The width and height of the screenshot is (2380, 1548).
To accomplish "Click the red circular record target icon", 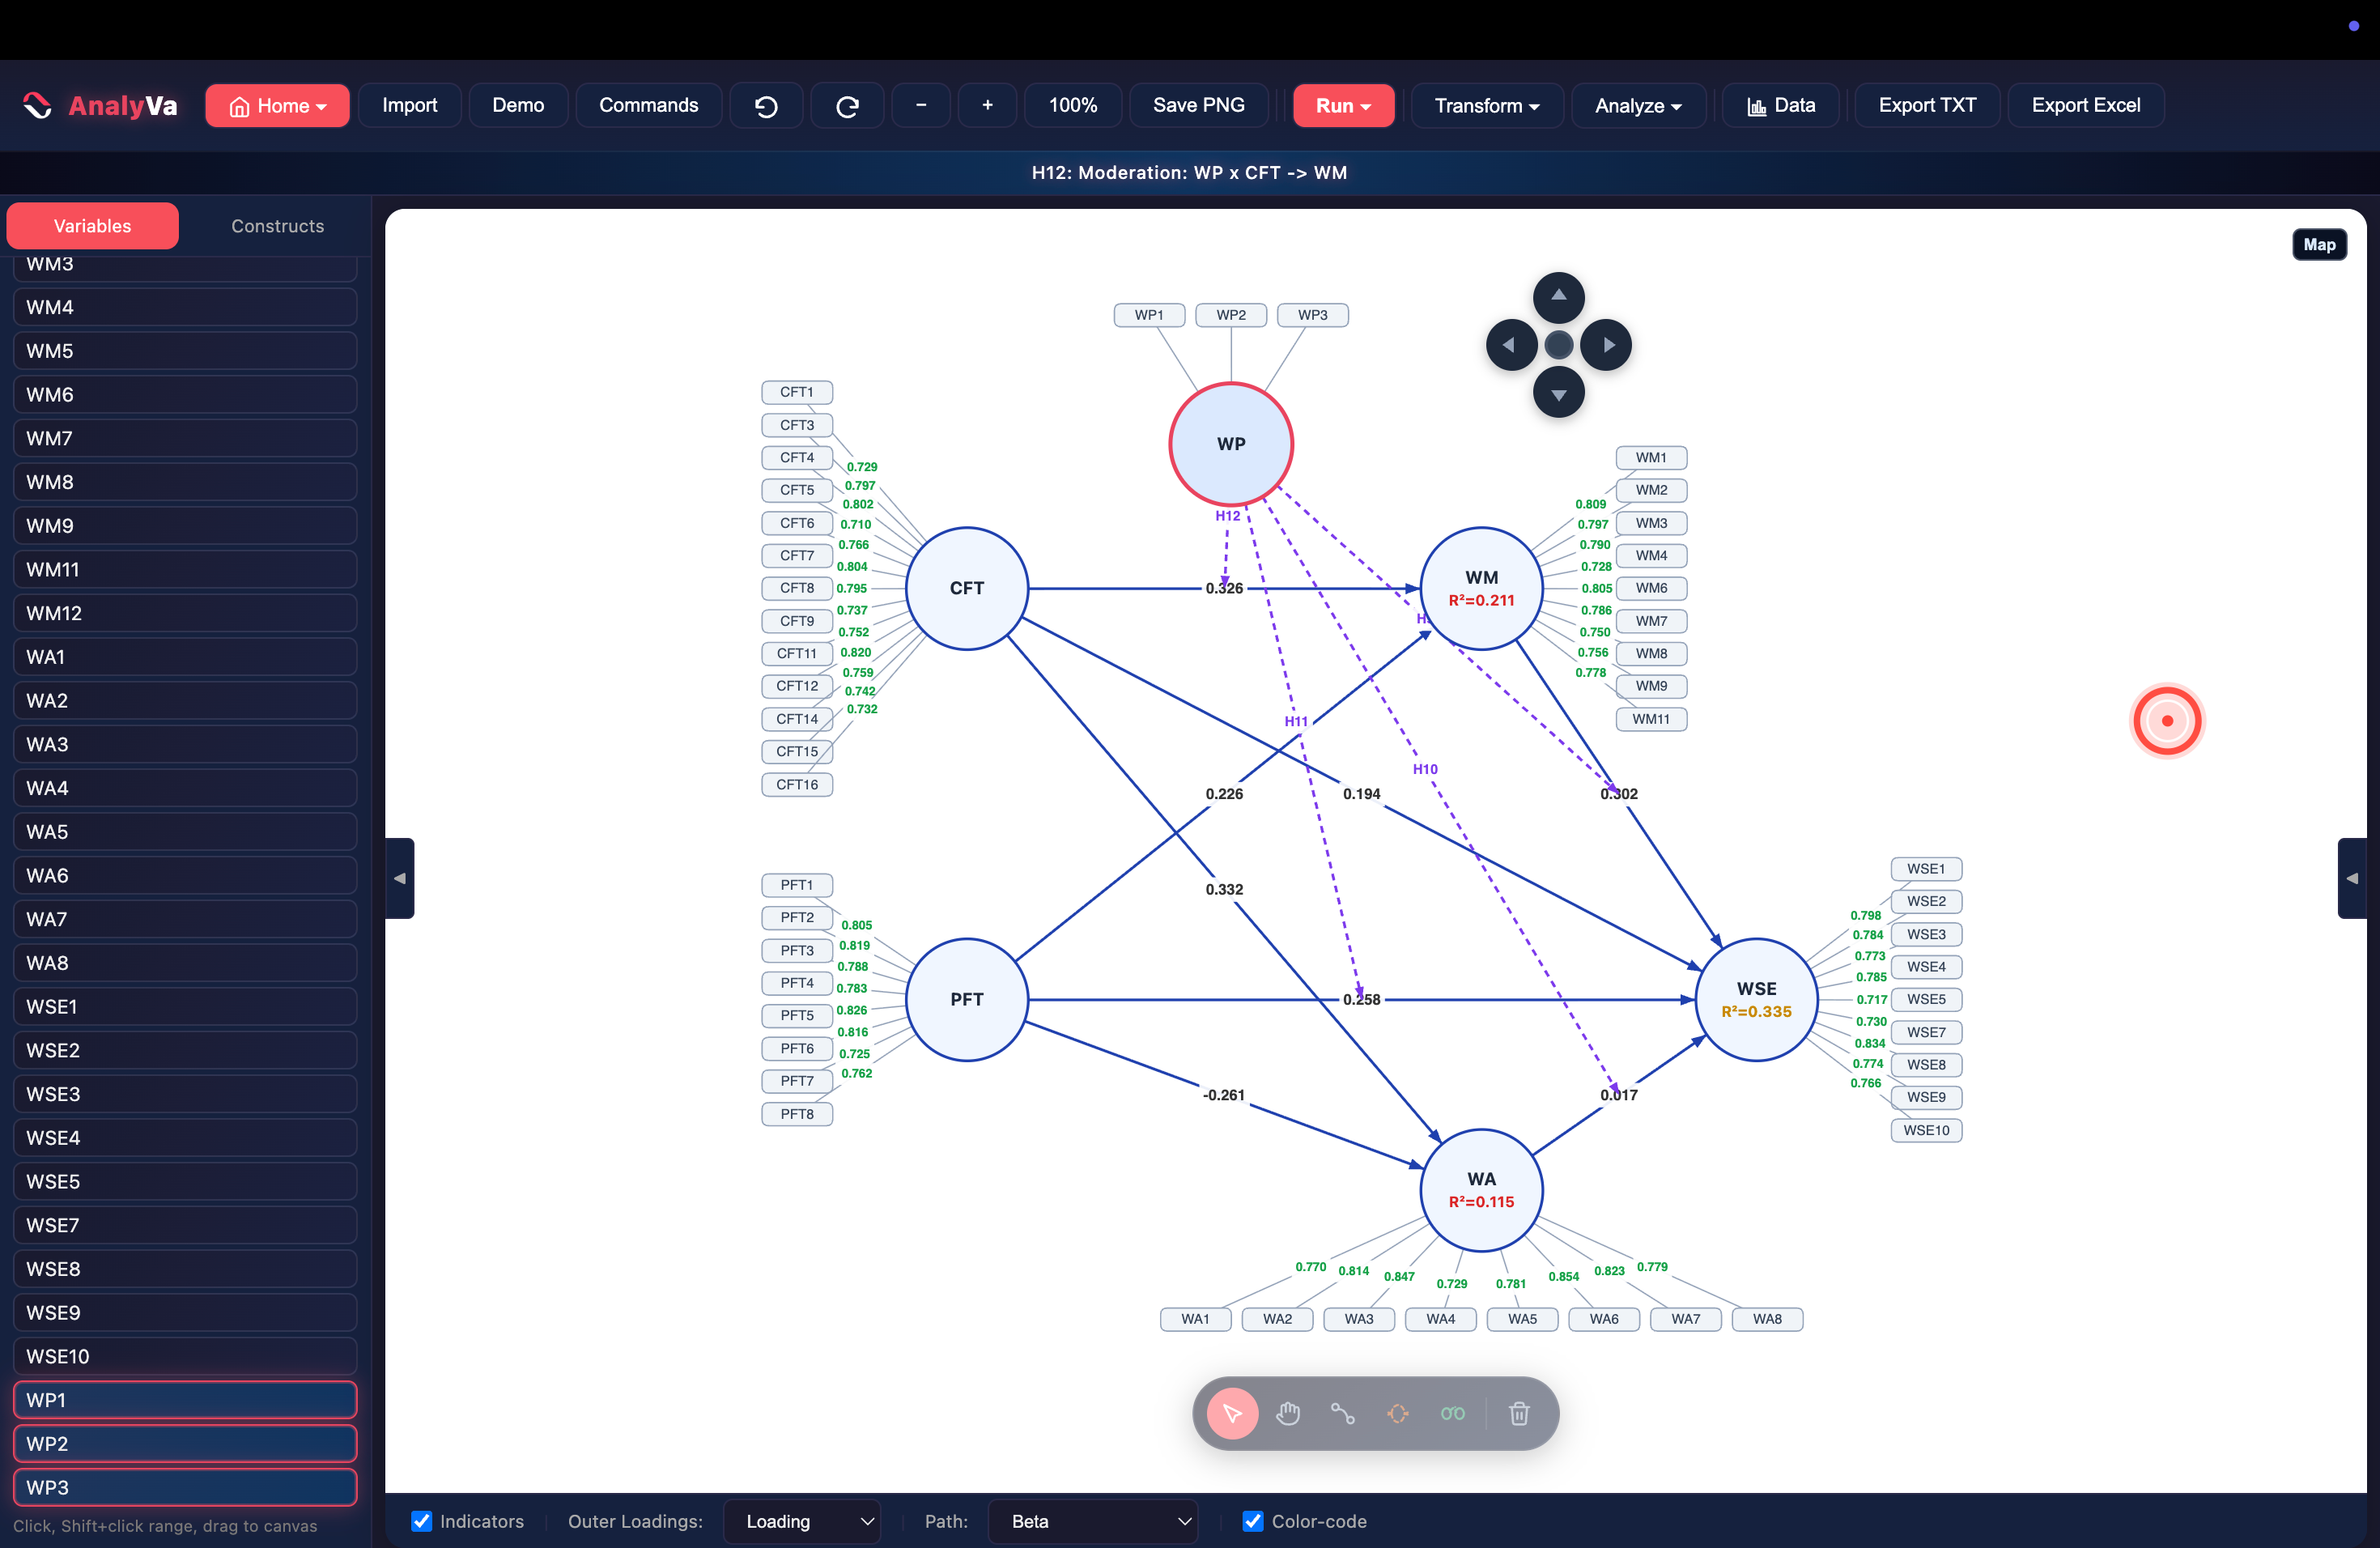I will click(x=2167, y=720).
